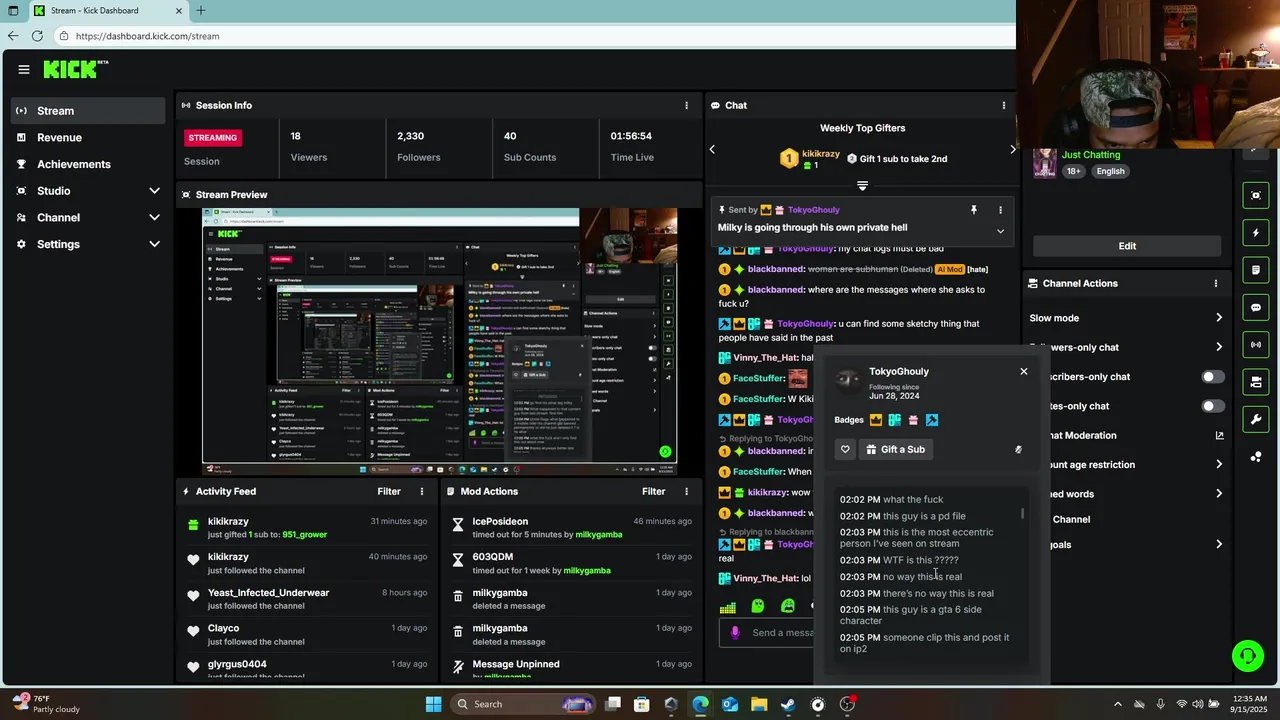Open banned words options arrow
Viewport: 1280px width, 720px height.
1219,493
